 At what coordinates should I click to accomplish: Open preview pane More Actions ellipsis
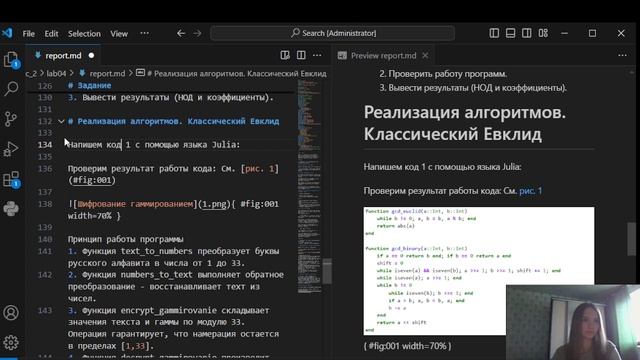click(622, 55)
